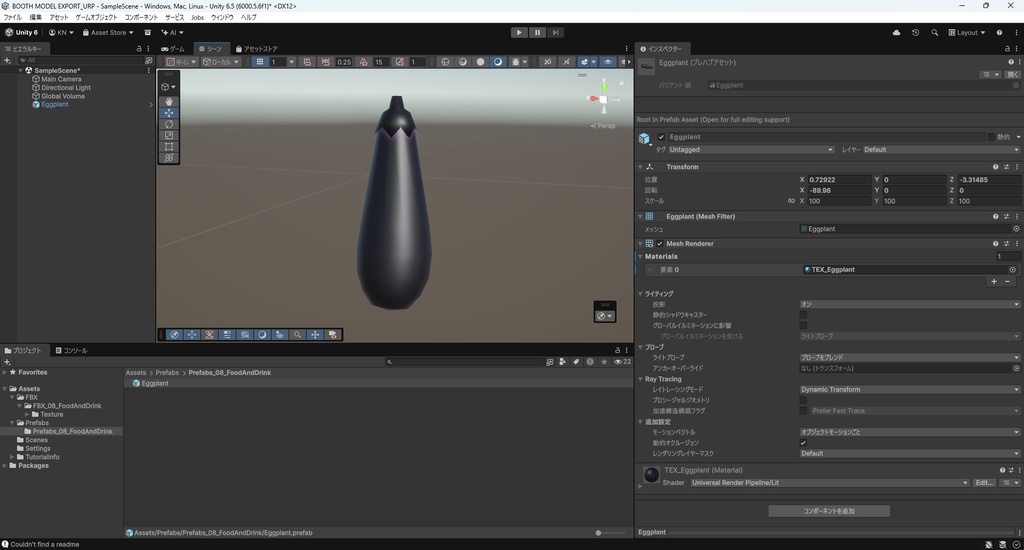Open the search icon in top toolbar

[x=935, y=32]
